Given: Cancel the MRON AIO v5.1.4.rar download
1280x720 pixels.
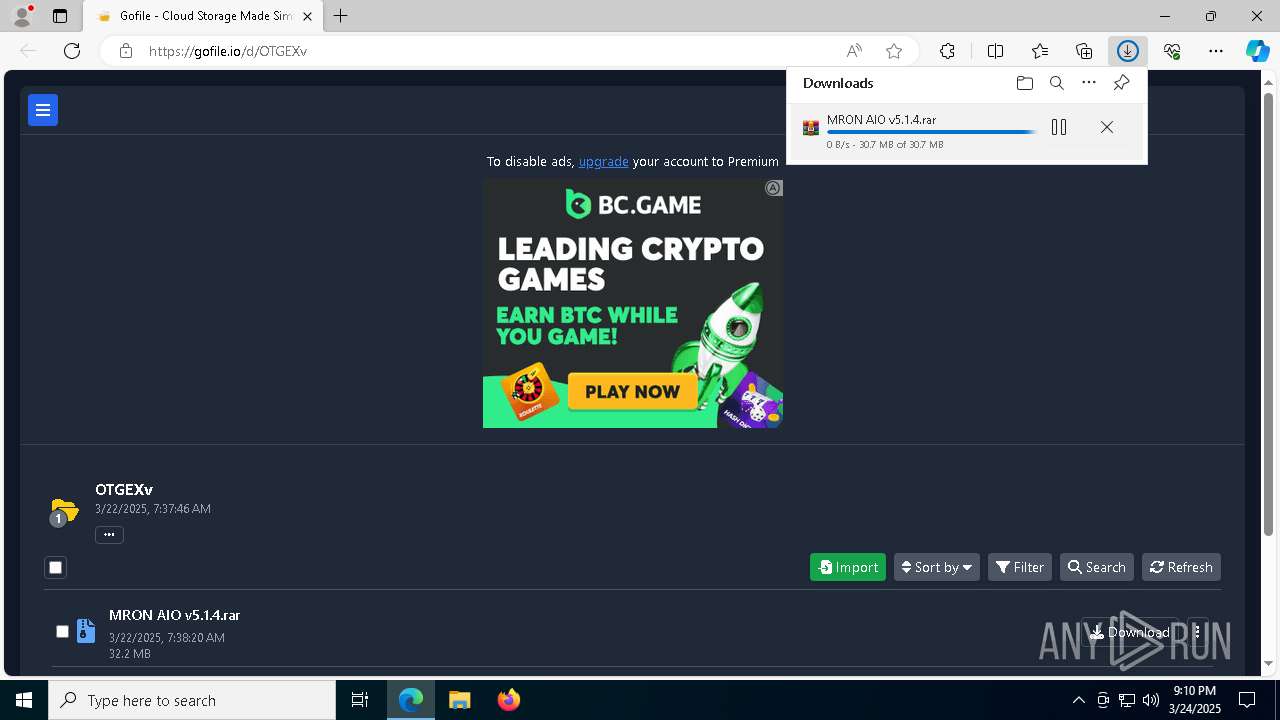Looking at the screenshot, I should 1107,127.
